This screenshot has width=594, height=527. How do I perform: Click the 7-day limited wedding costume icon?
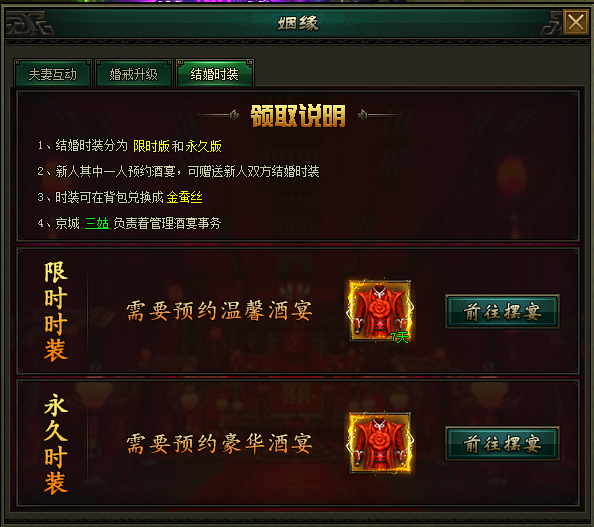pos(380,311)
